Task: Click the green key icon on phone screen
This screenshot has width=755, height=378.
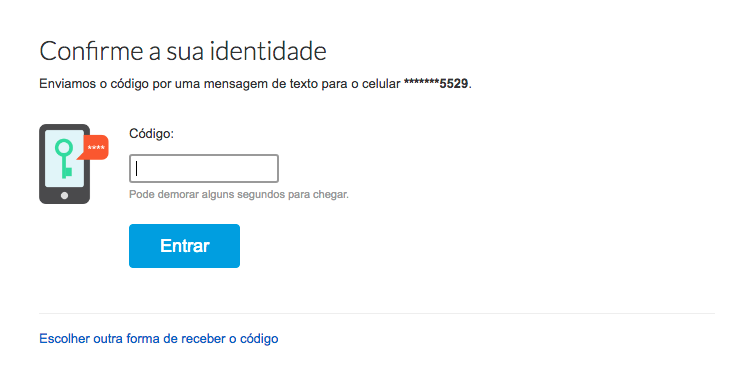Action: click(64, 158)
